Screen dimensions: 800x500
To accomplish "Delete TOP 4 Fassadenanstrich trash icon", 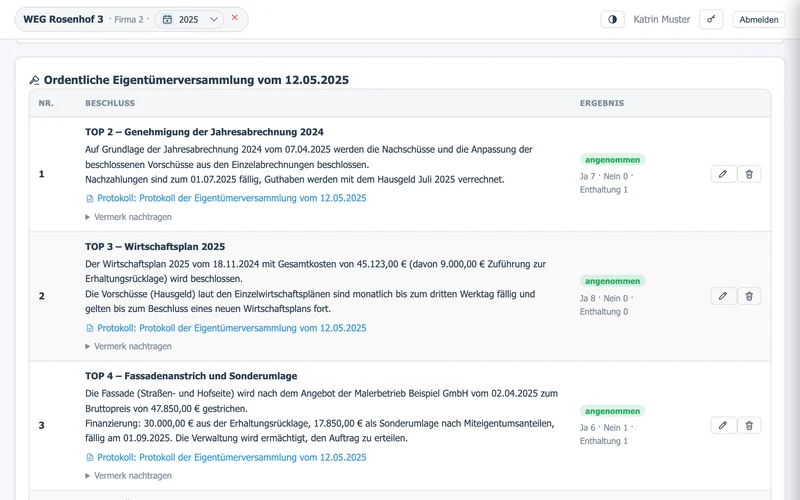I will (749, 425).
